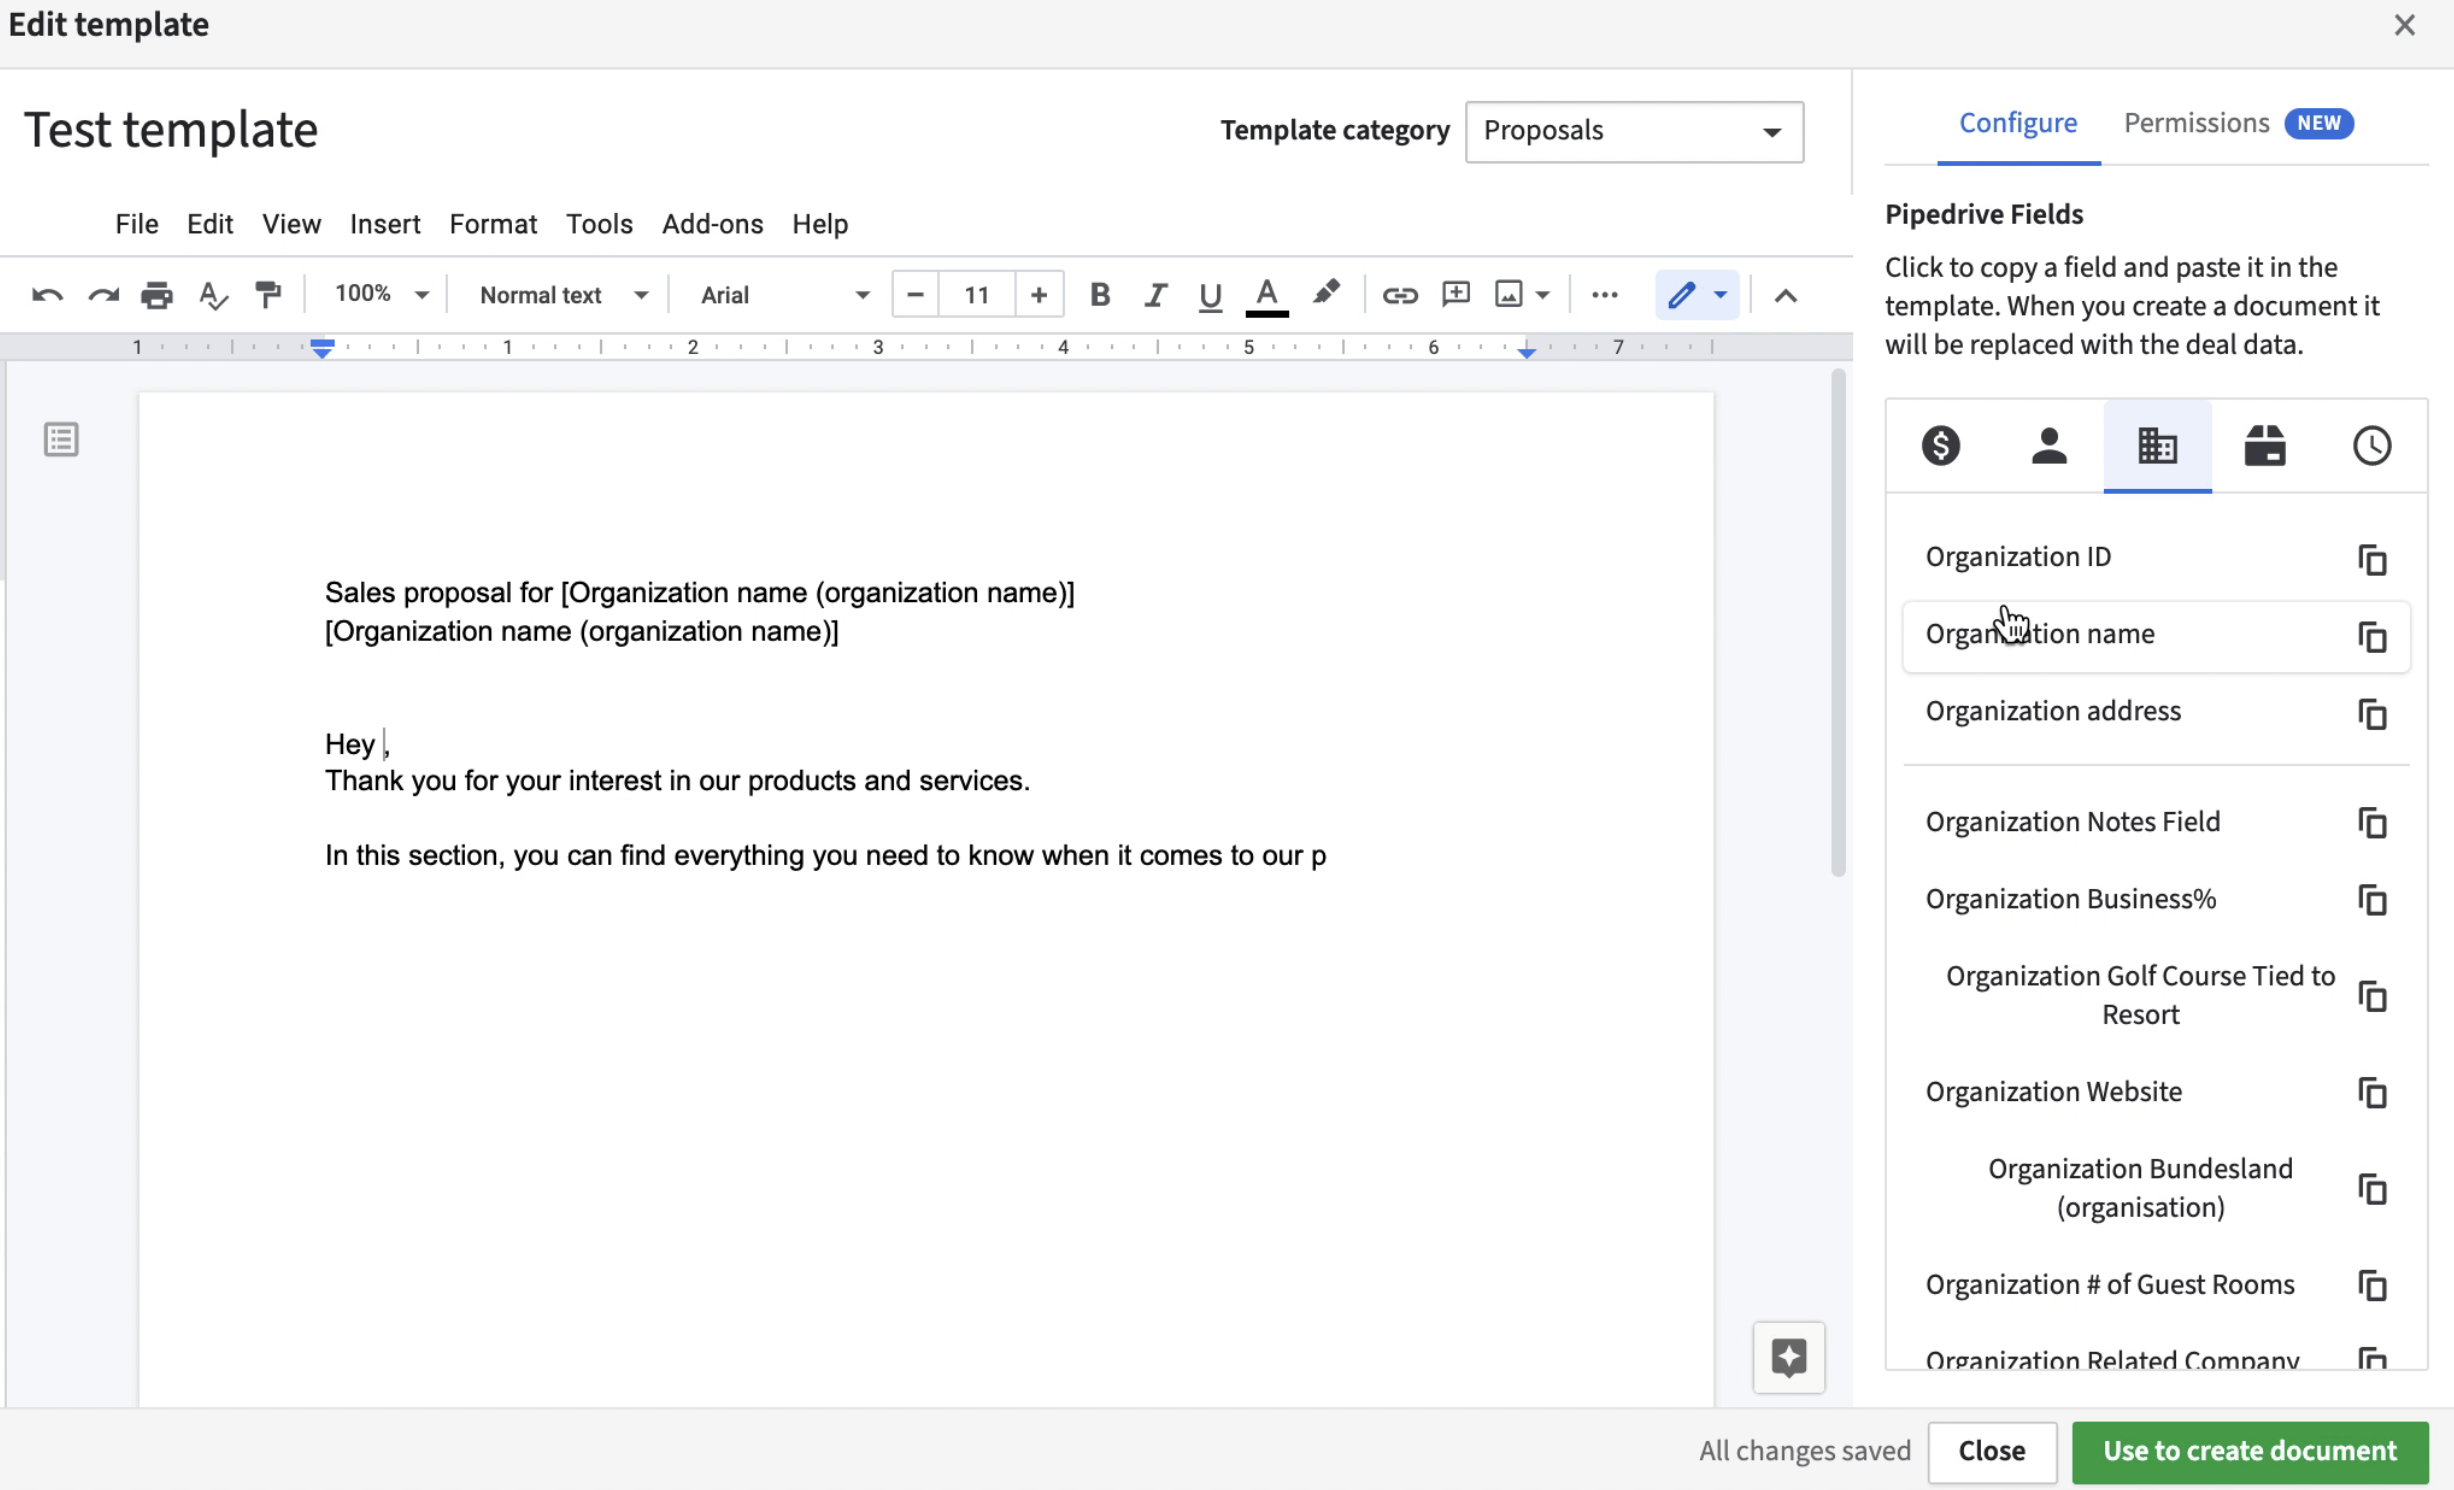Image resolution: width=2454 pixels, height=1490 pixels.
Task: Open the View menu
Action: point(291,224)
